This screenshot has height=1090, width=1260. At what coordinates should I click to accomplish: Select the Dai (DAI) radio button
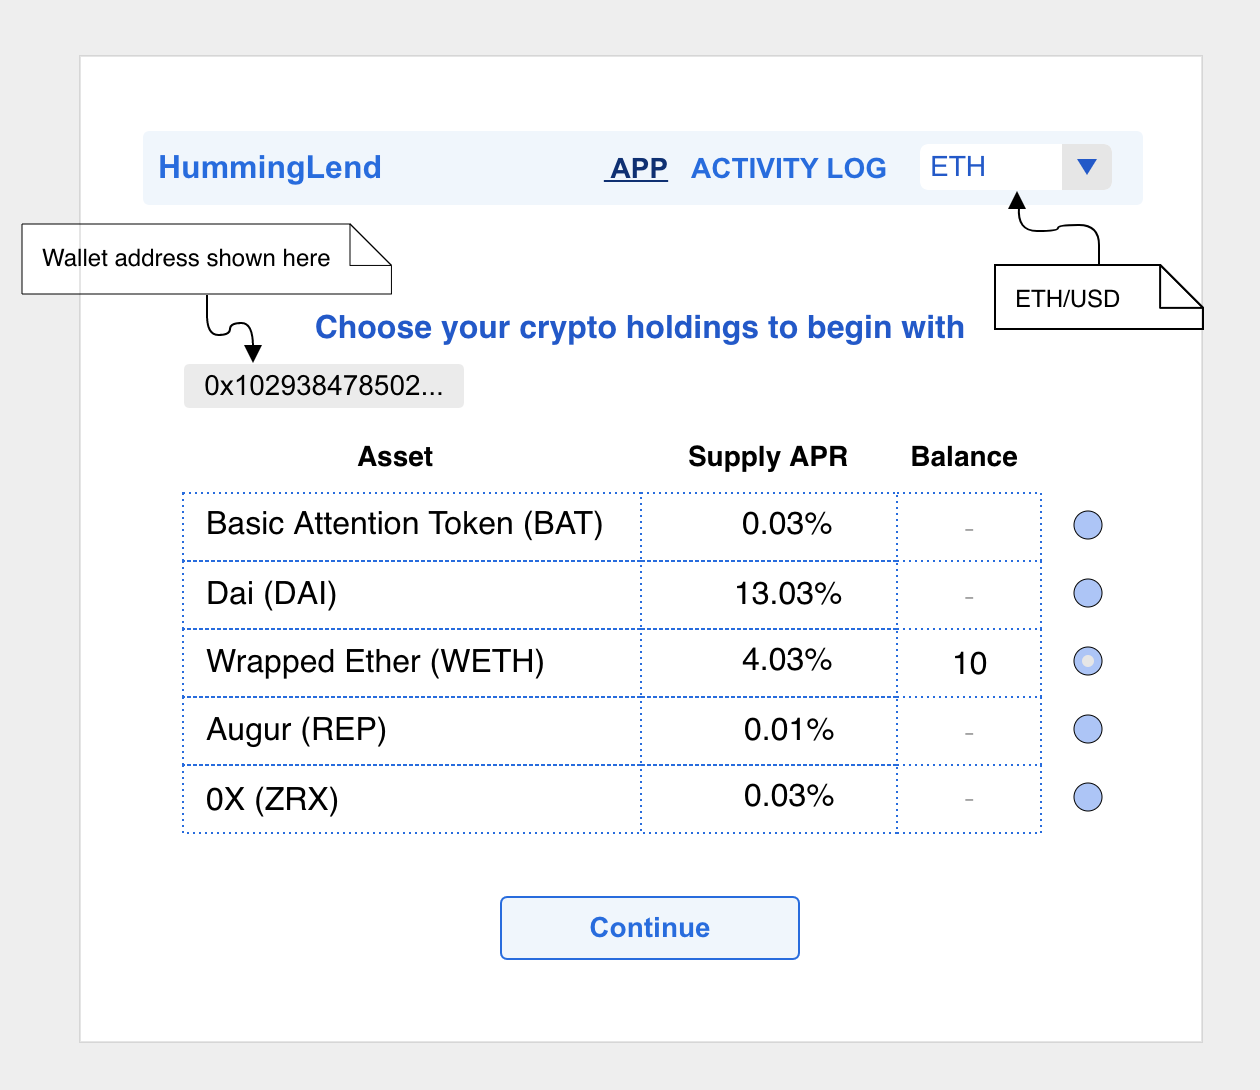tap(1087, 593)
